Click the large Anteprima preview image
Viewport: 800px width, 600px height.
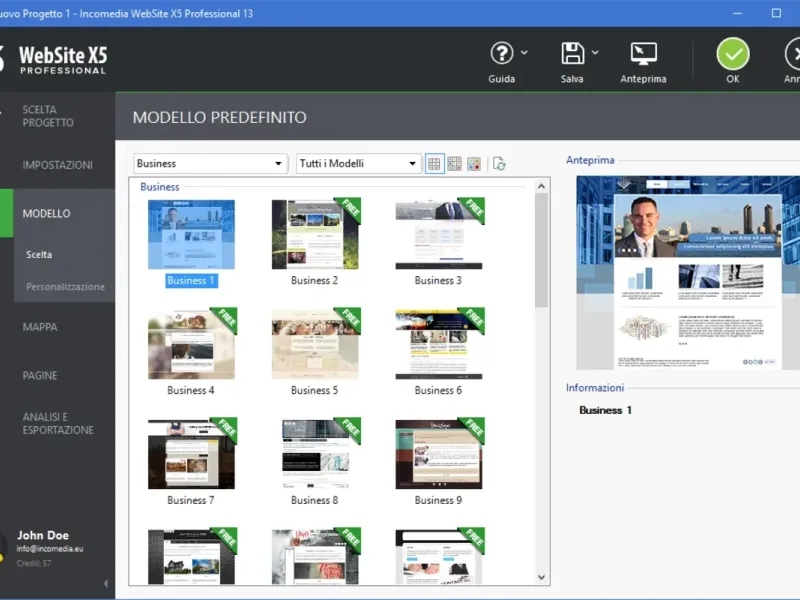click(688, 272)
